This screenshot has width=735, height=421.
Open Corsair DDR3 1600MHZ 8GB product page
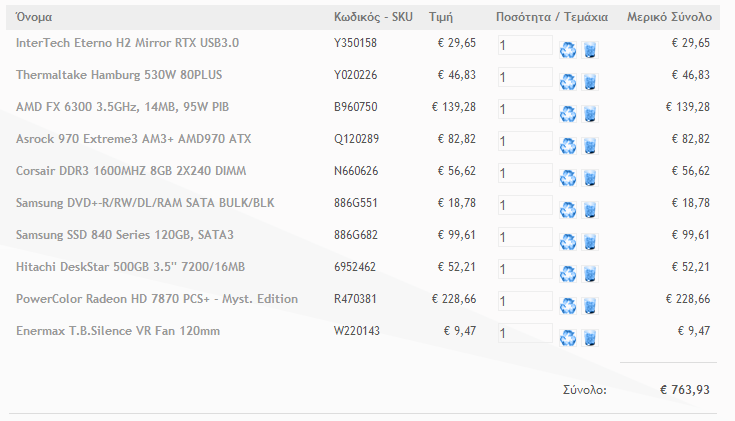131,171
